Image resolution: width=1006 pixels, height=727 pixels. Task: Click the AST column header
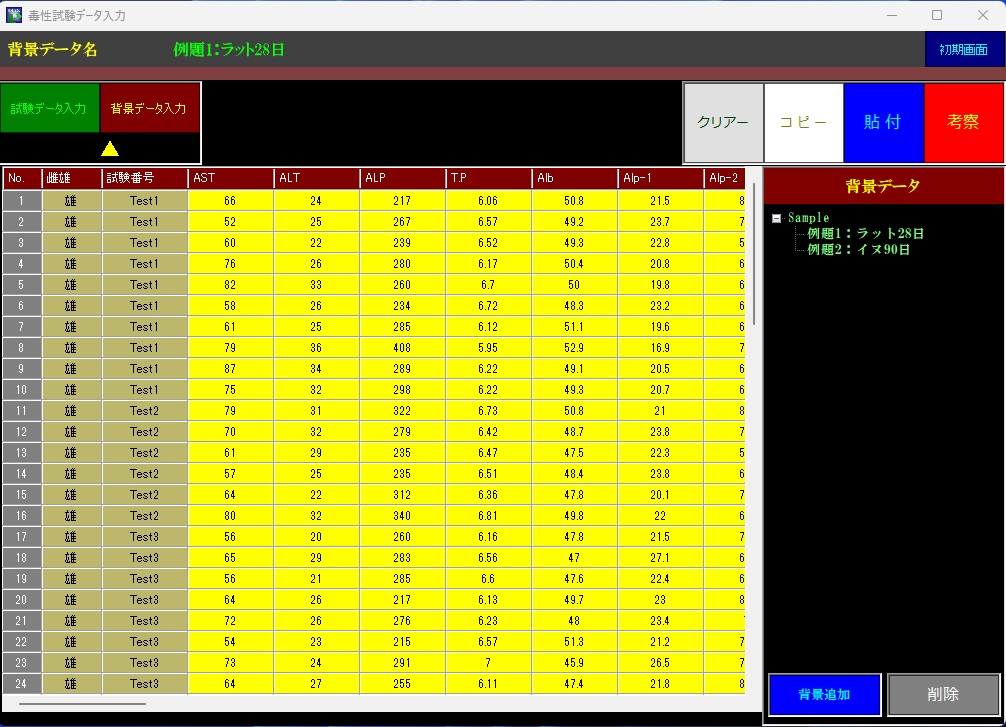(x=230, y=179)
